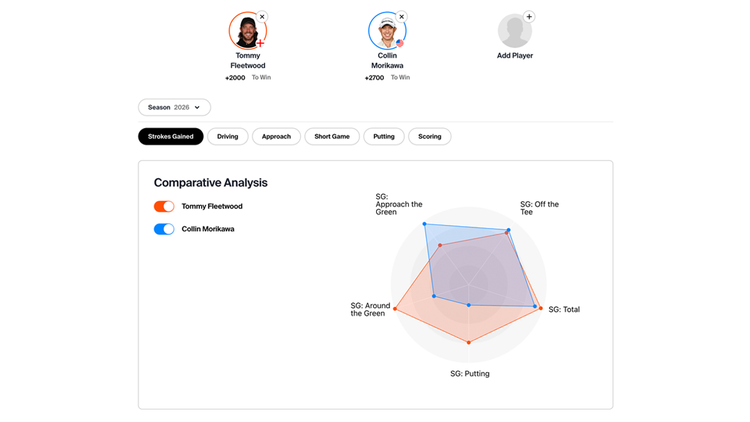Switch to the Putting tab
The image size is (750, 422).
(384, 136)
